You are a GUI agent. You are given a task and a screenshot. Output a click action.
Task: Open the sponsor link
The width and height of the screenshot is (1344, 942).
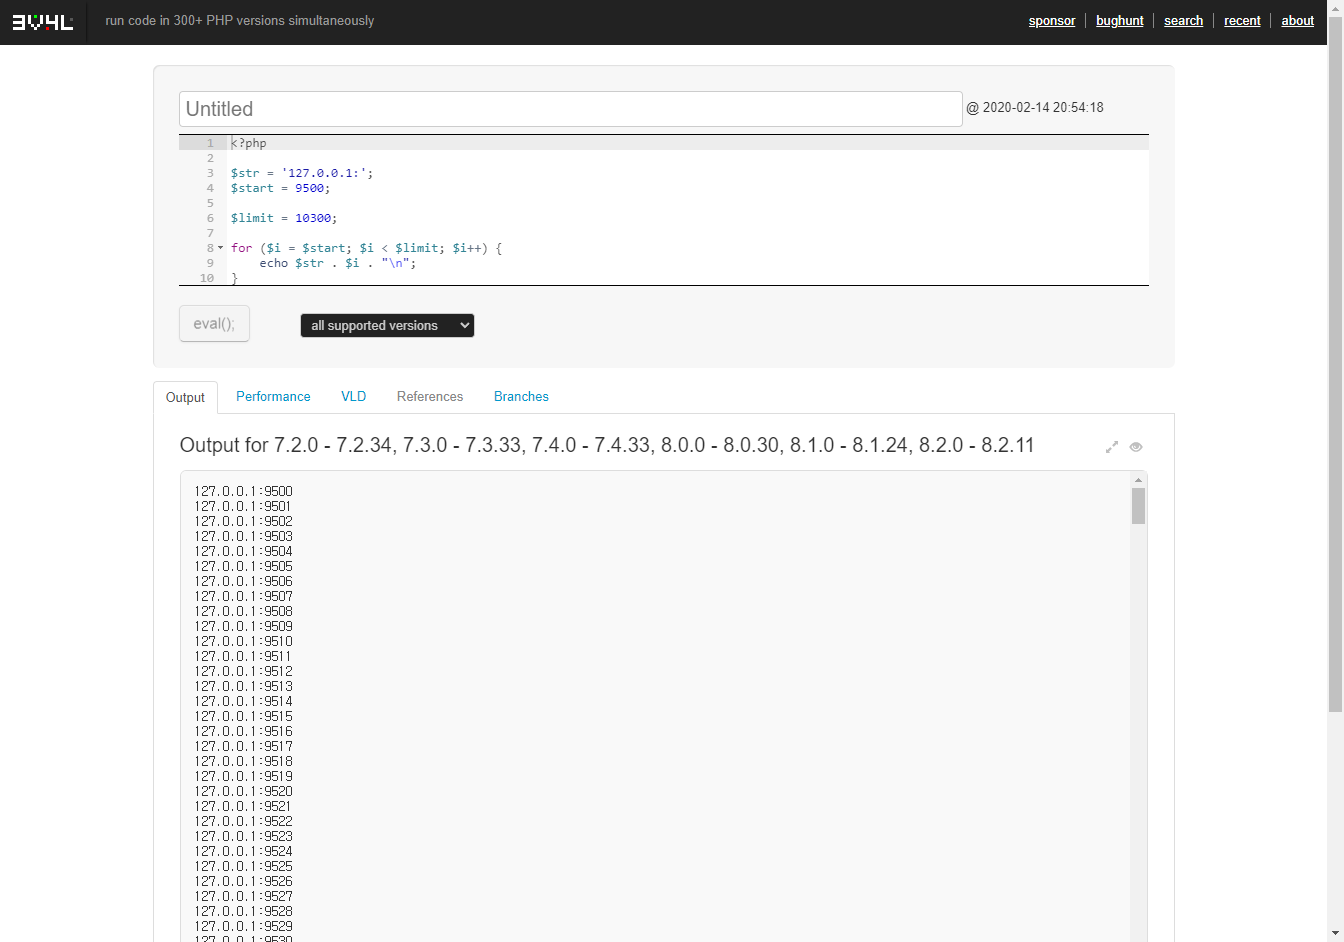(x=1052, y=21)
